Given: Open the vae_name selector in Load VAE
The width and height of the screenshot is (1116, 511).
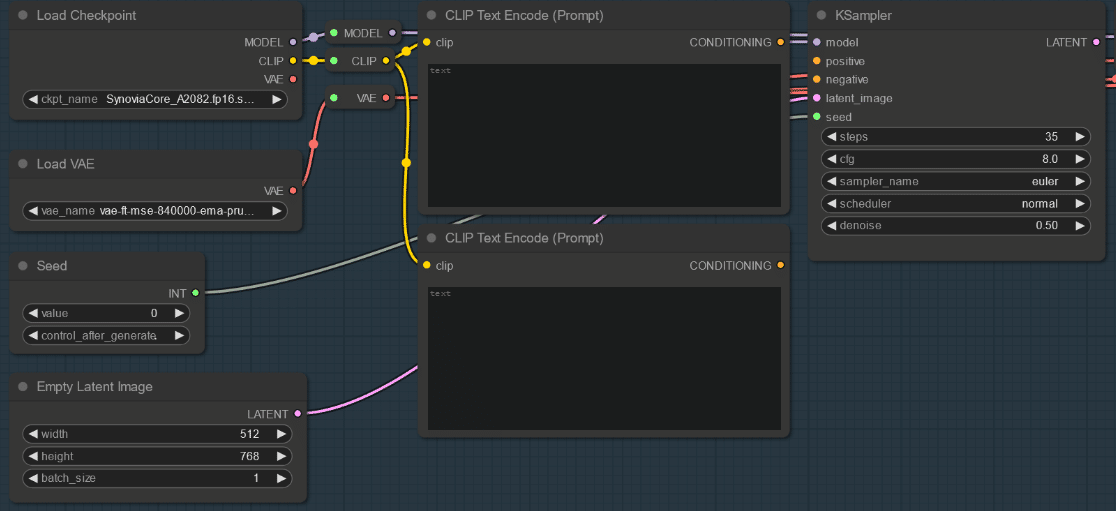Looking at the screenshot, I should 155,211.
